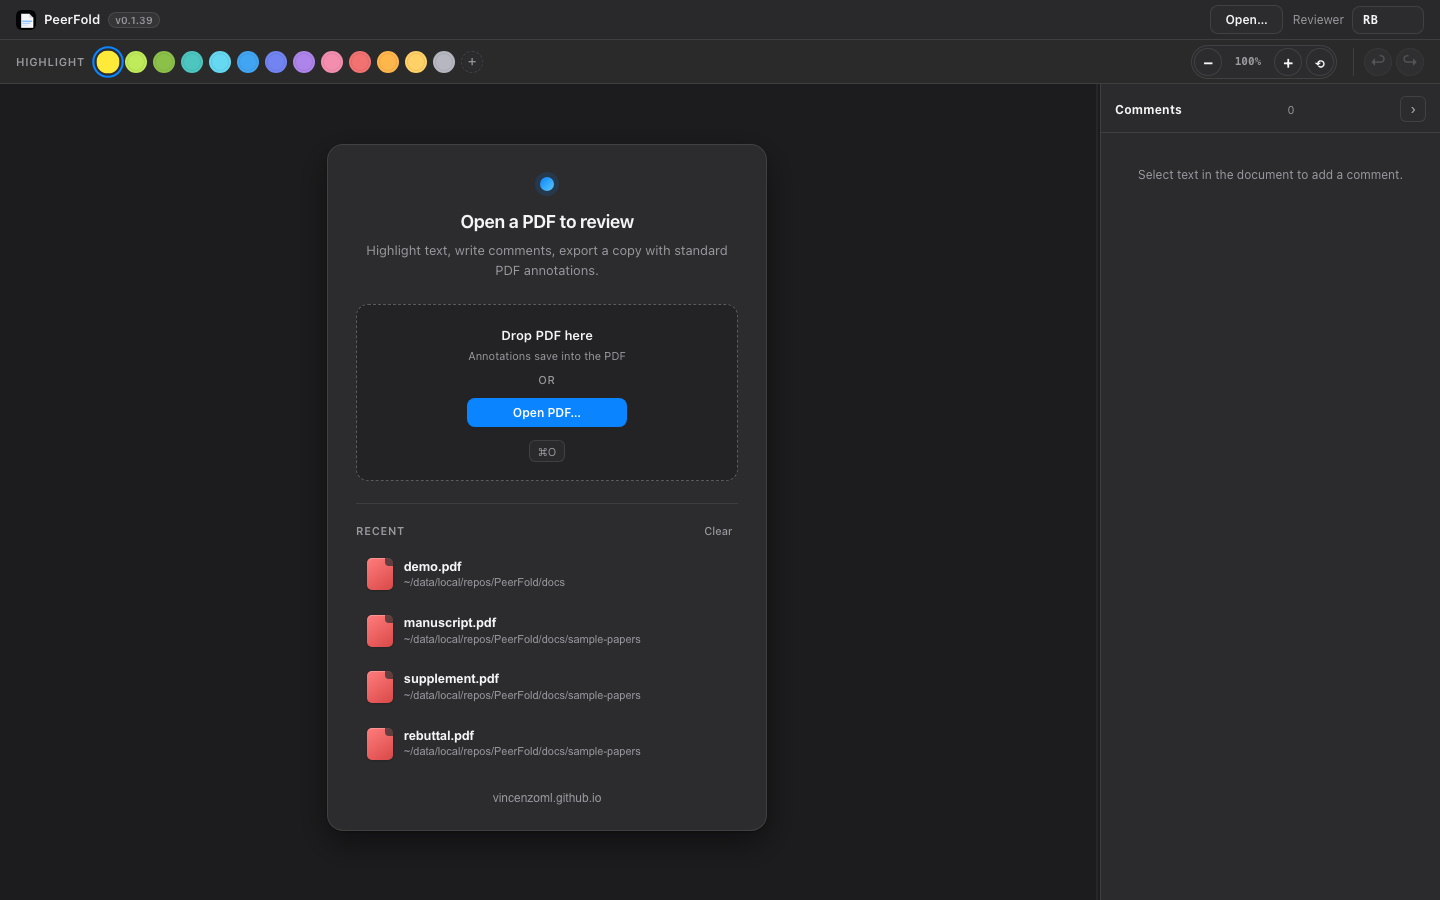The width and height of the screenshot is (1440, 900).
Task: Add a custom highlight color
Action: tap(472, 62)
